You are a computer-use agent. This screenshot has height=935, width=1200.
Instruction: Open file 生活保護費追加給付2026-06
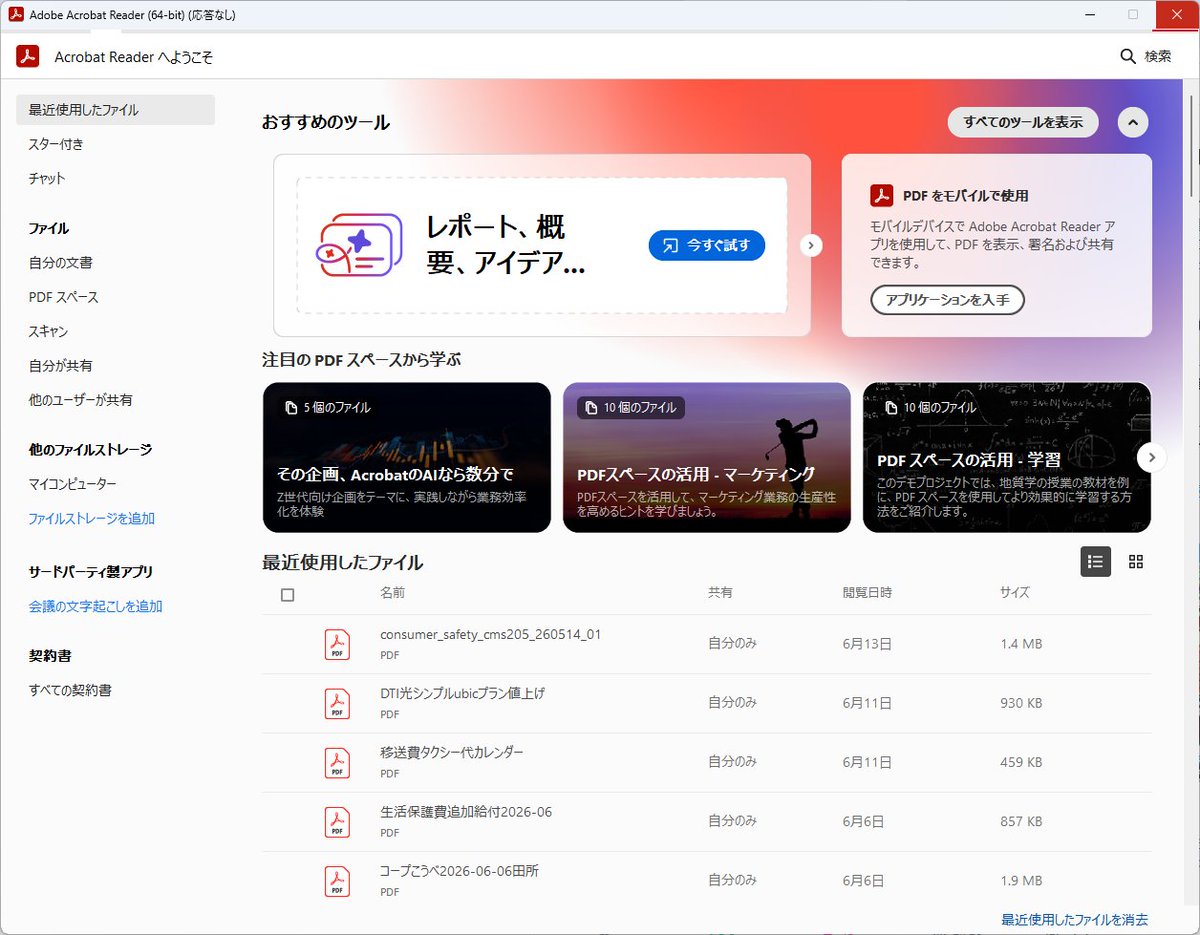(x=466, y=812)
